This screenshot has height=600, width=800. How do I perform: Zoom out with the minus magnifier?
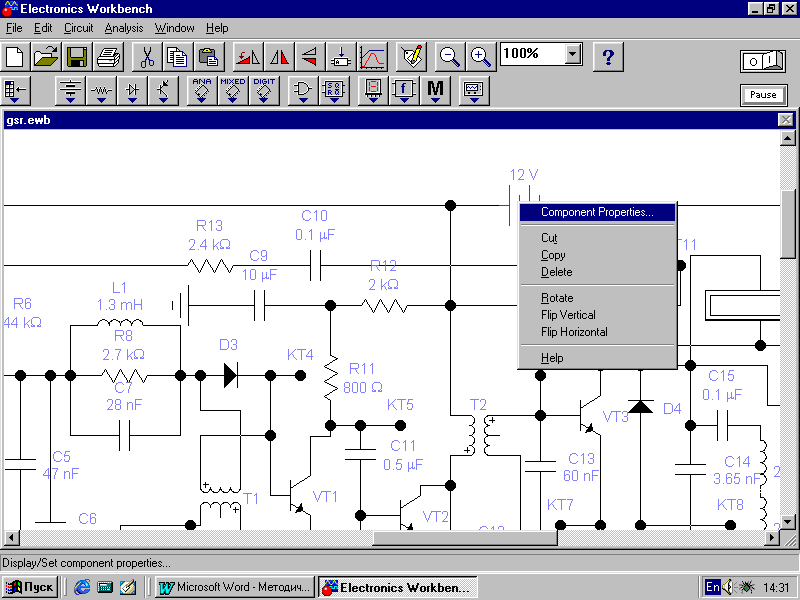[x=449, y=56]
